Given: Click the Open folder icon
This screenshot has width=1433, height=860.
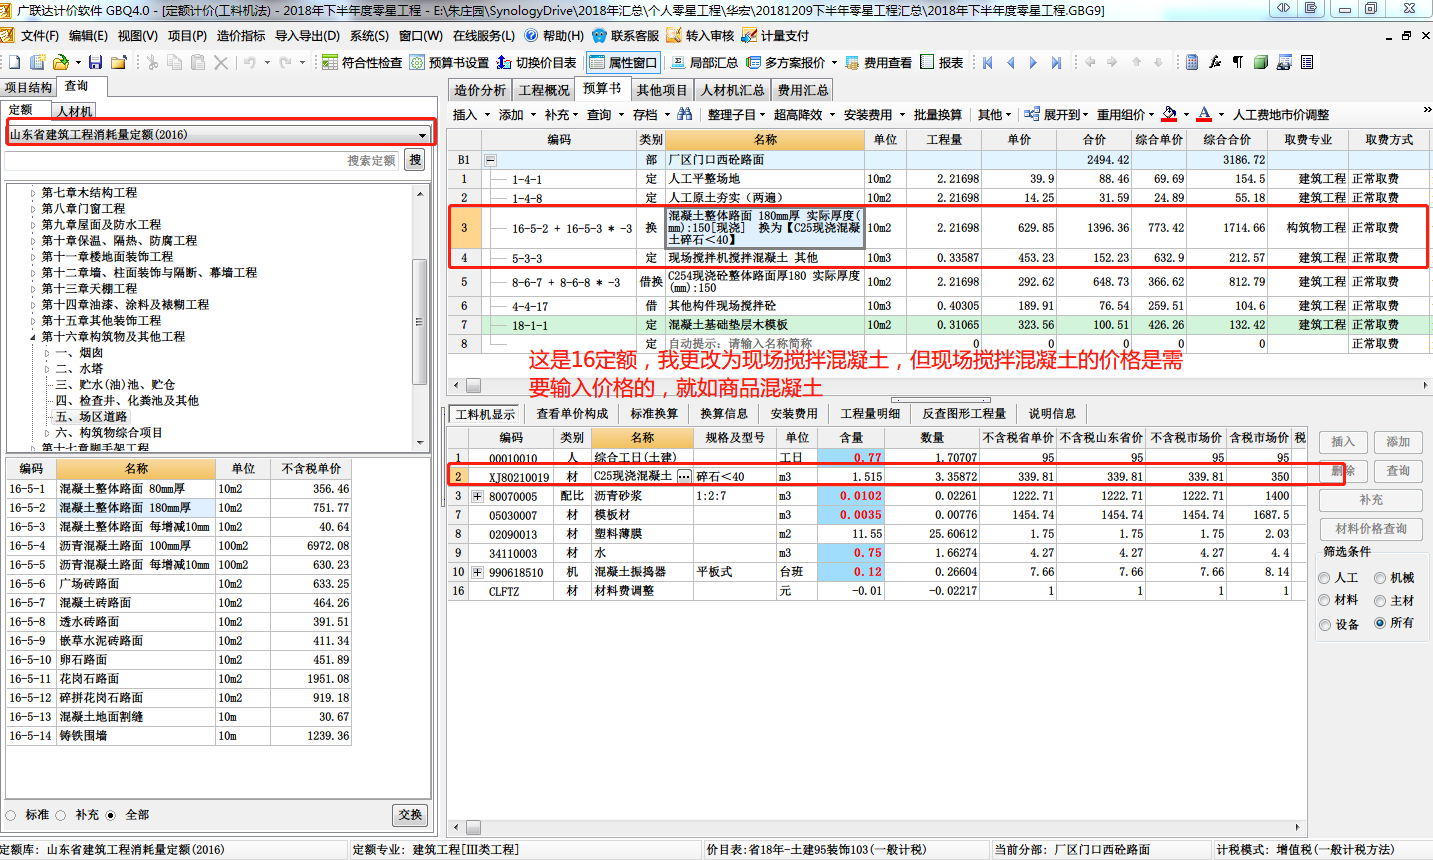Looking at the screenshot, I should coord(60,62).
